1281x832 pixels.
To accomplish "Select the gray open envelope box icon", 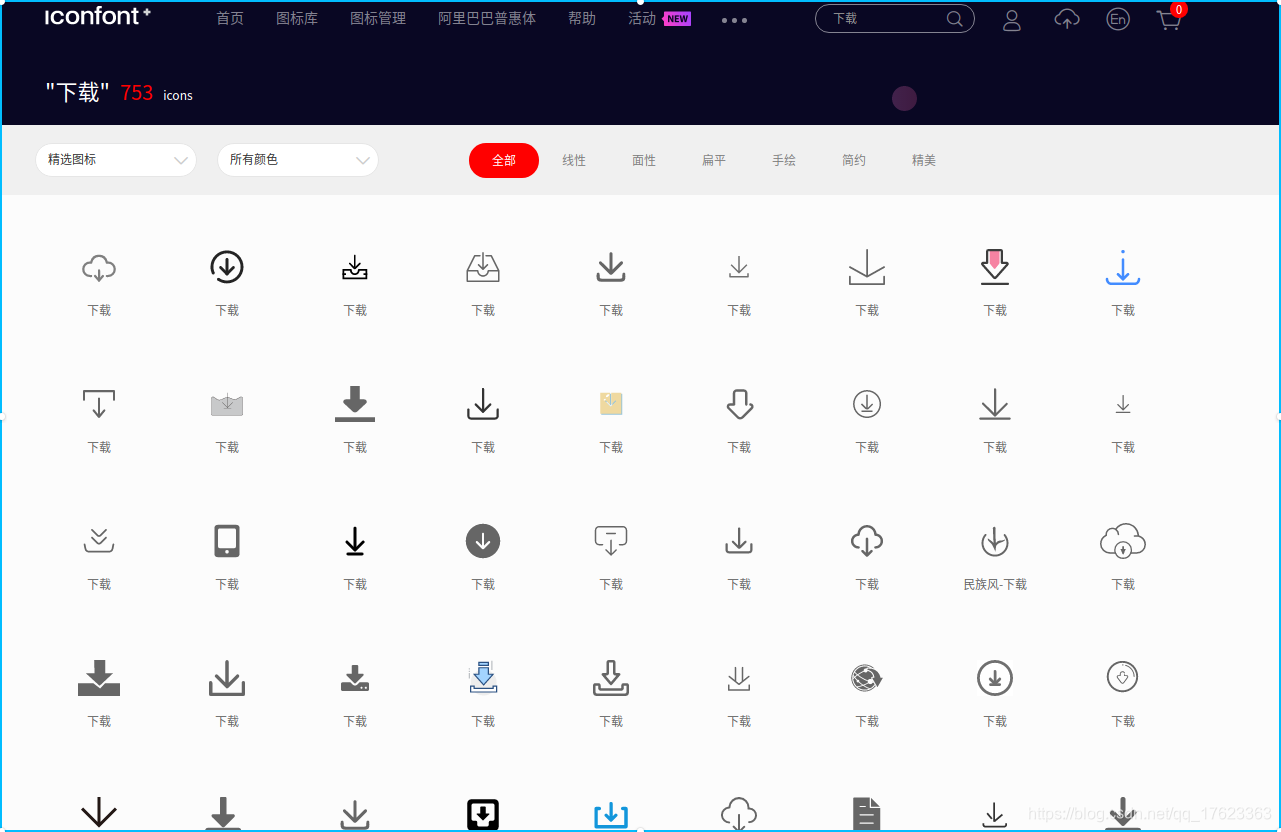I will (227, 405).
